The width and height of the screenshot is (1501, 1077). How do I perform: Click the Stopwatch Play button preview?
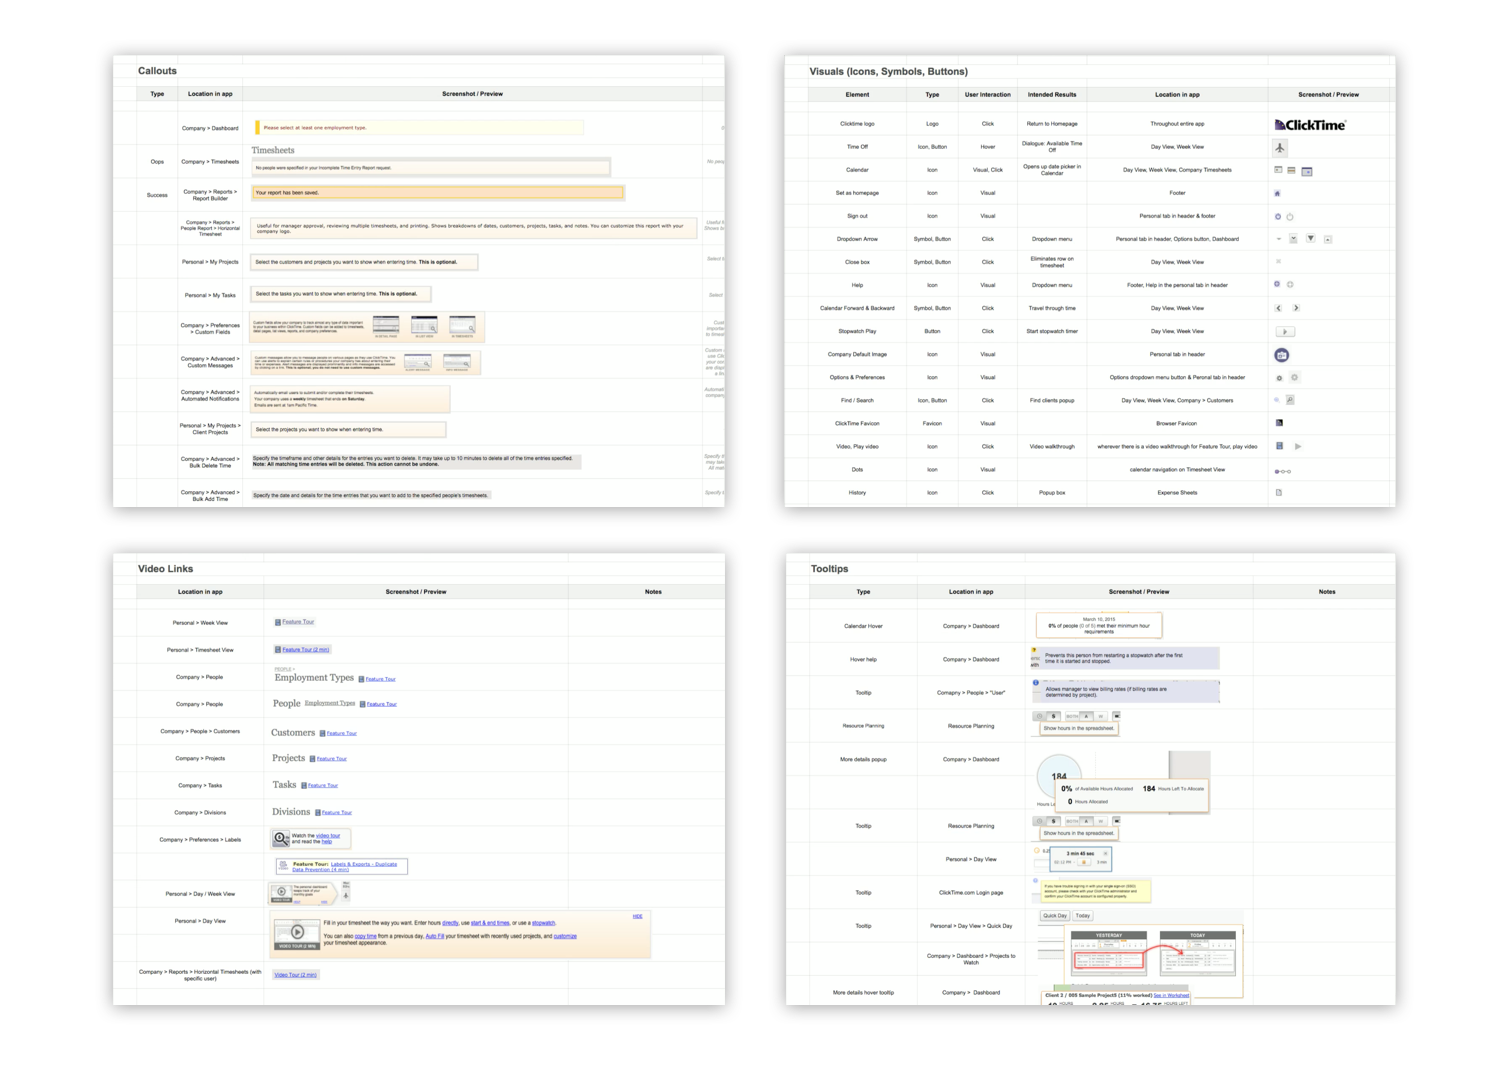pyautogui.click(x=1285, y=331)
